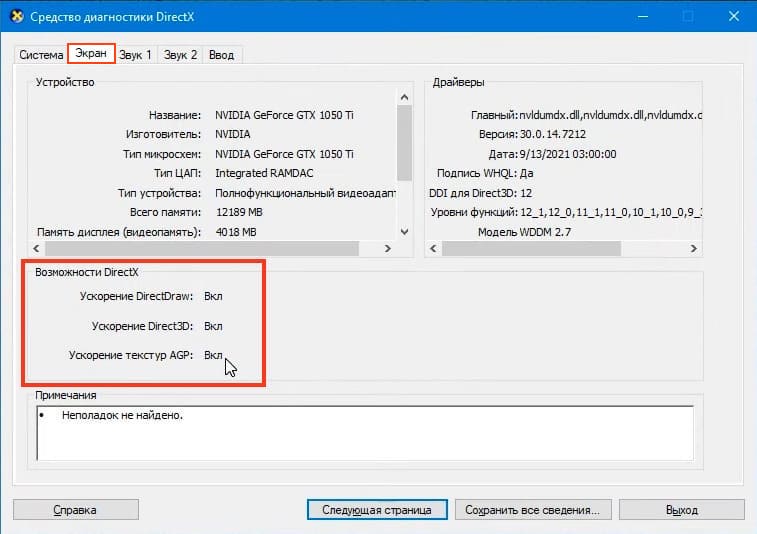The image size is (757, 534).
Task: Click the 'Память дисплея (видеопамять)' label
Action: coord(119,232)
